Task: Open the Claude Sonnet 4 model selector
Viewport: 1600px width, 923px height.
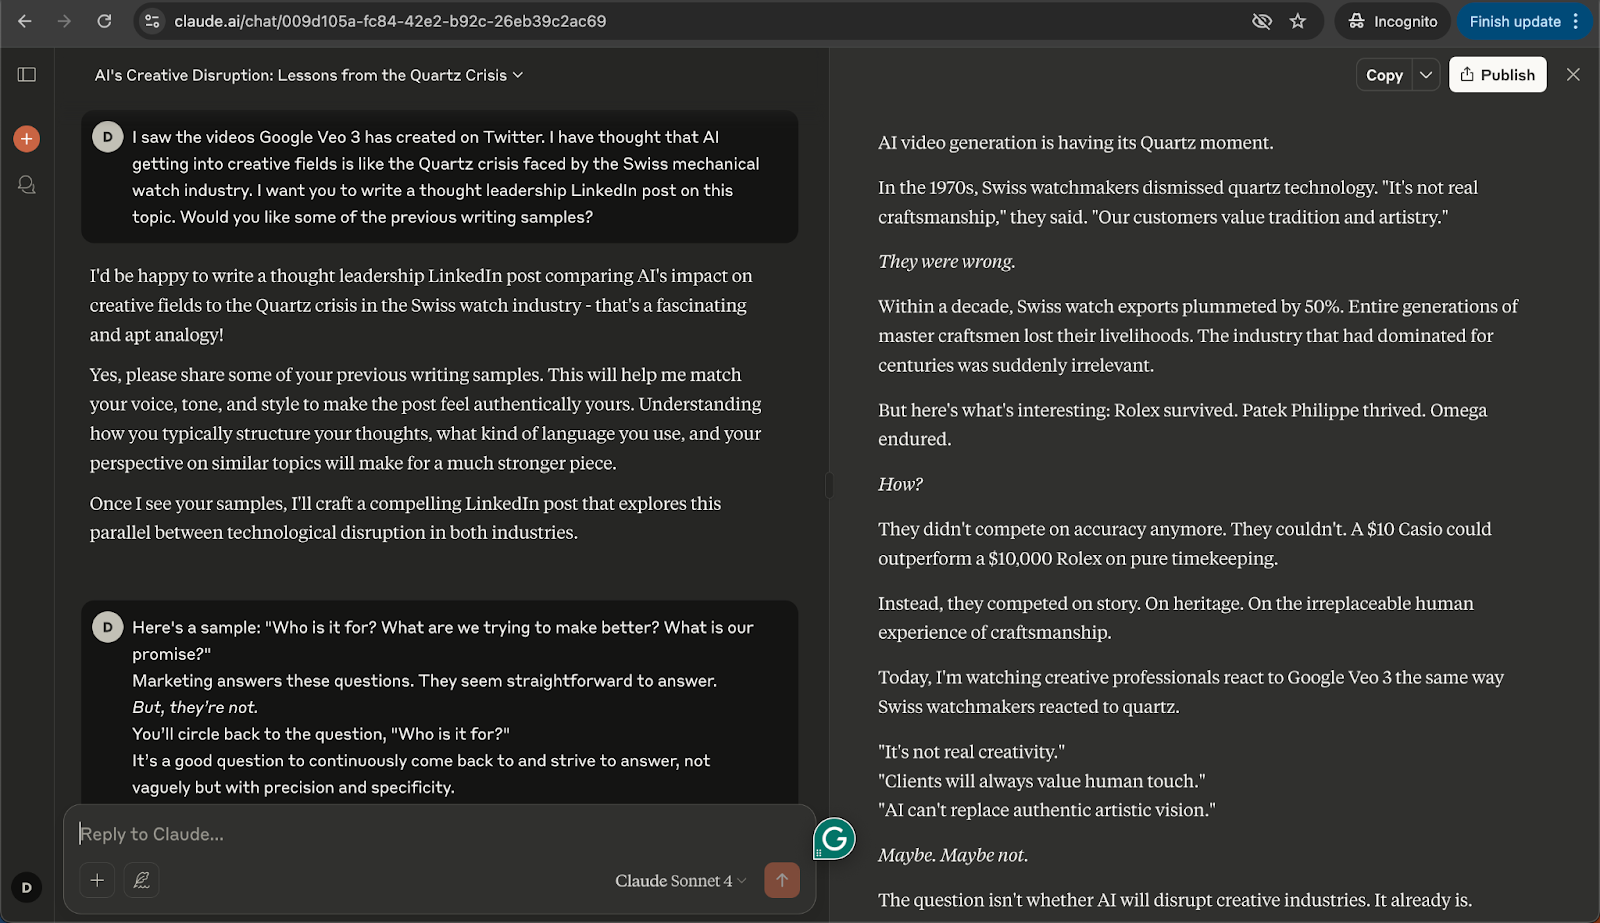Action: [x=680, y=881]
